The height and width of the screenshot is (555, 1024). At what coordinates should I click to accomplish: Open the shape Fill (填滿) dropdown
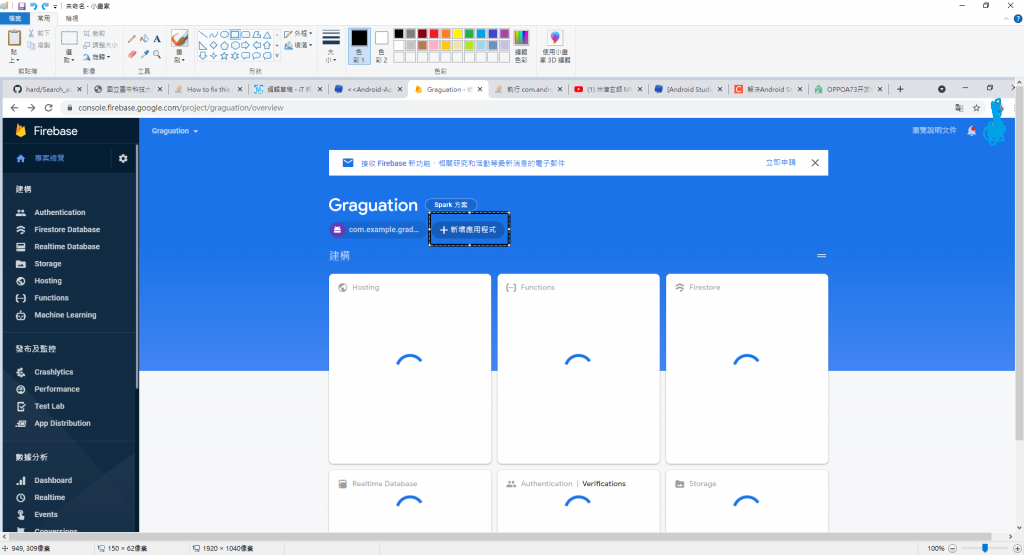[x=298, y=45]
